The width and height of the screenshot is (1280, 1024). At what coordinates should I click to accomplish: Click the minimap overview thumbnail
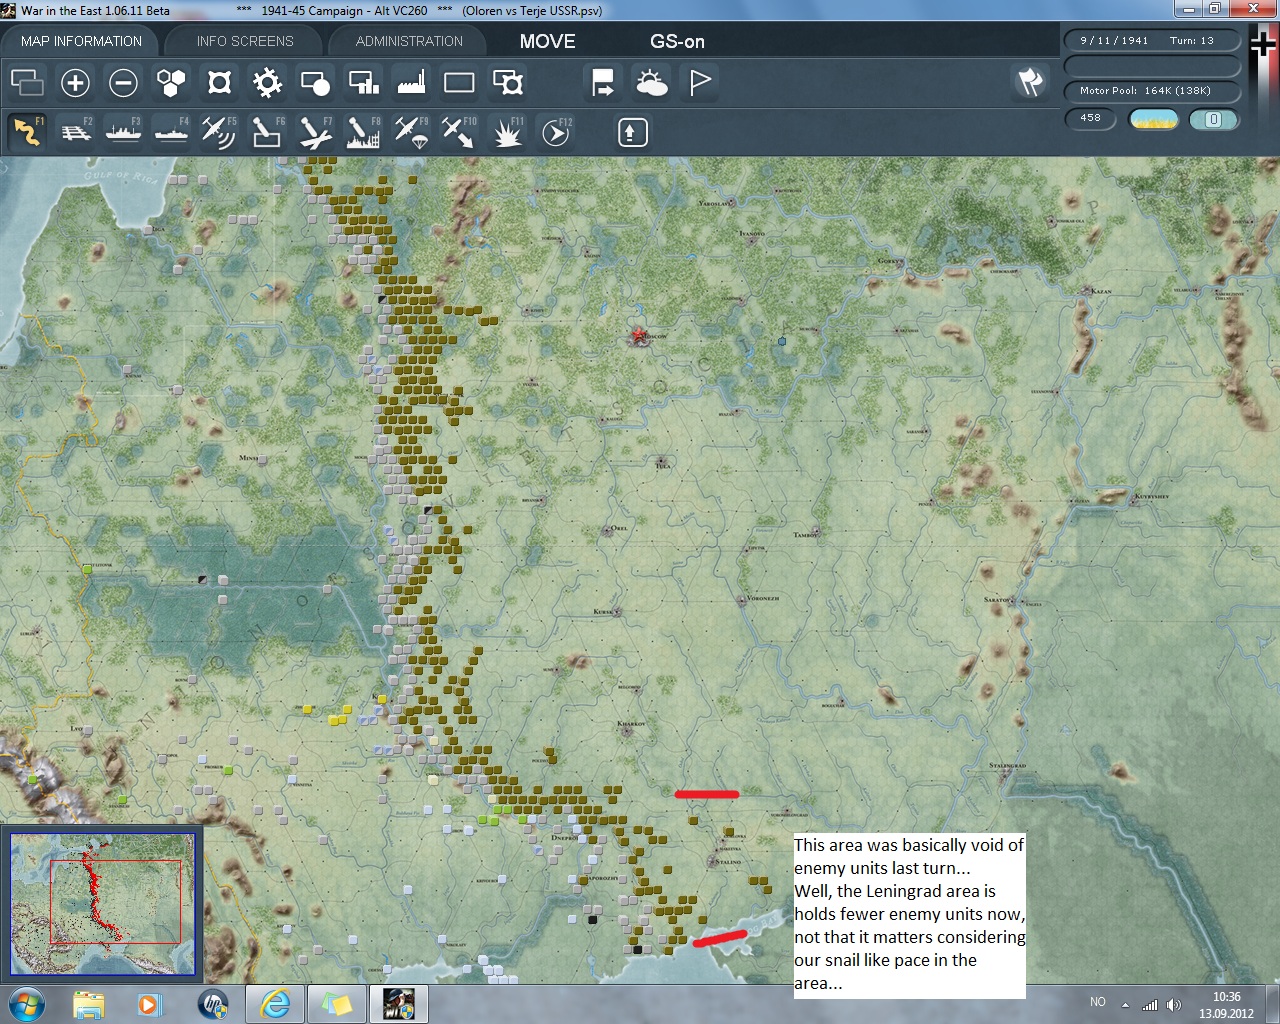coord(102,904)
